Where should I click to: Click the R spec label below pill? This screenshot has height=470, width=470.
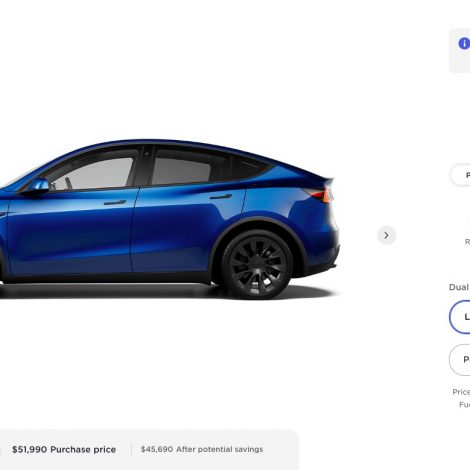point(467,242)
